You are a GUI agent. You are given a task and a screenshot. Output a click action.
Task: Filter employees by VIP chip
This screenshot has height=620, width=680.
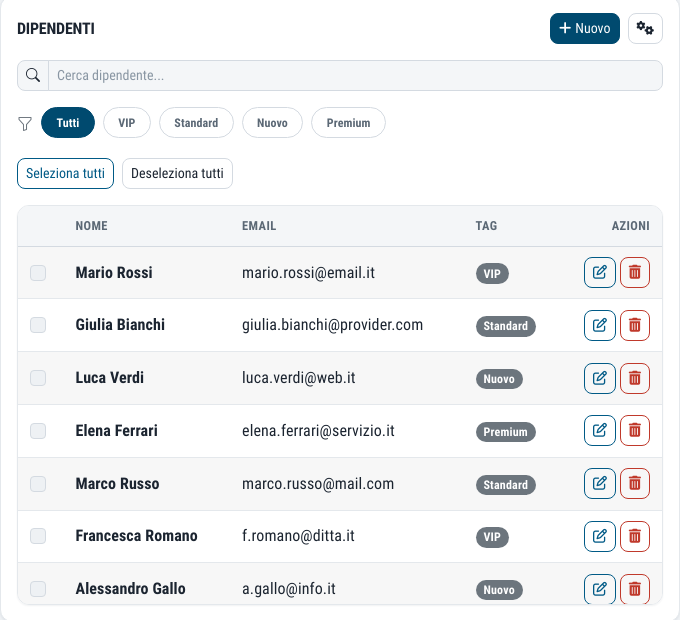pyautogui.click(x=127, y=123)
